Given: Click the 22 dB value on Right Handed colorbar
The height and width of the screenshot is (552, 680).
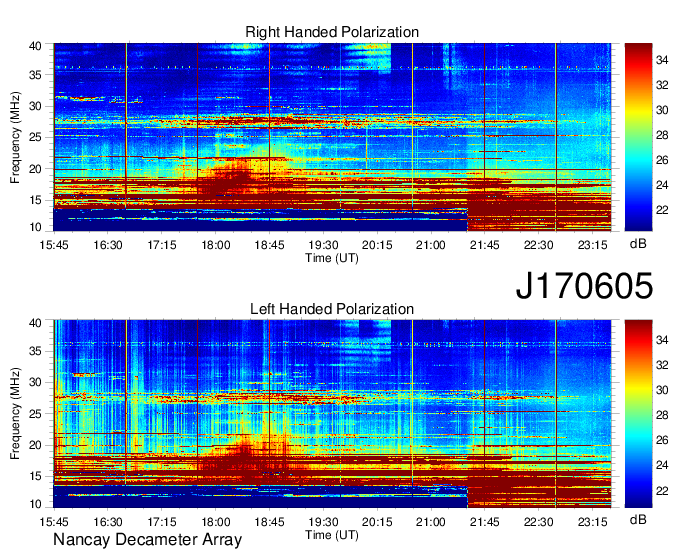Looking at the screenshot, I should click(x=662, y=210).
